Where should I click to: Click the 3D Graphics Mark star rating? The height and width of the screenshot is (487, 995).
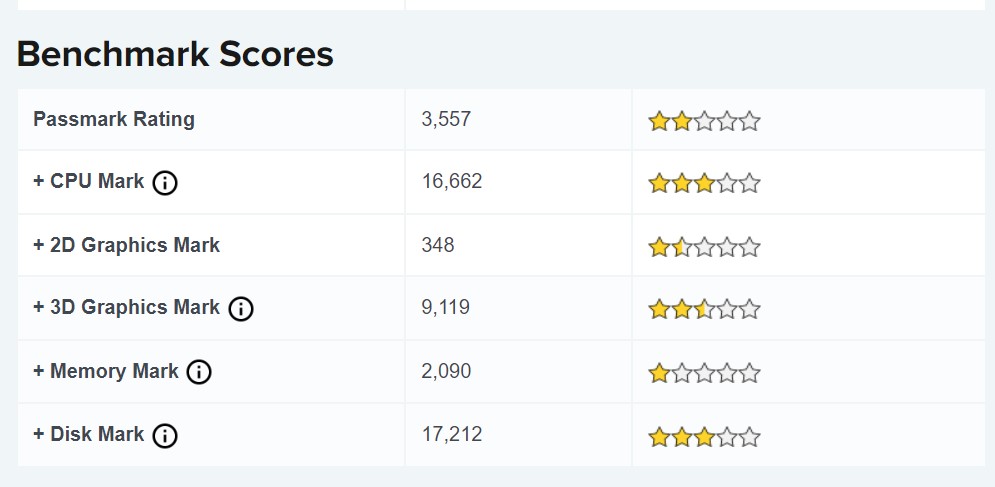[704, 310]
